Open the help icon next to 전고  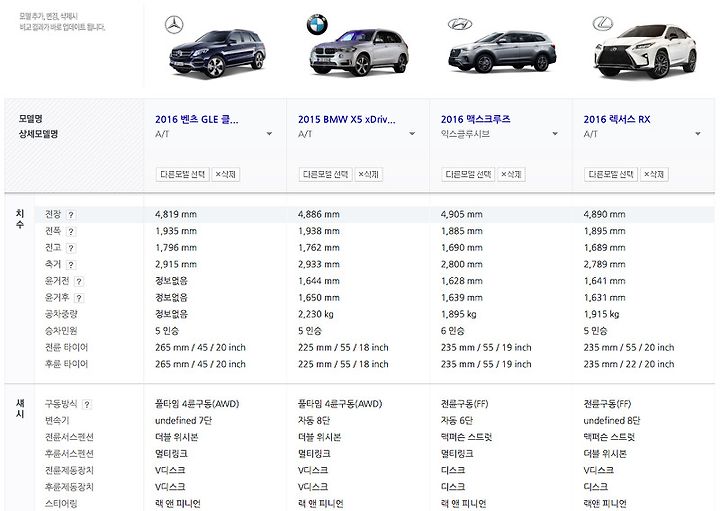pos(71,248)
